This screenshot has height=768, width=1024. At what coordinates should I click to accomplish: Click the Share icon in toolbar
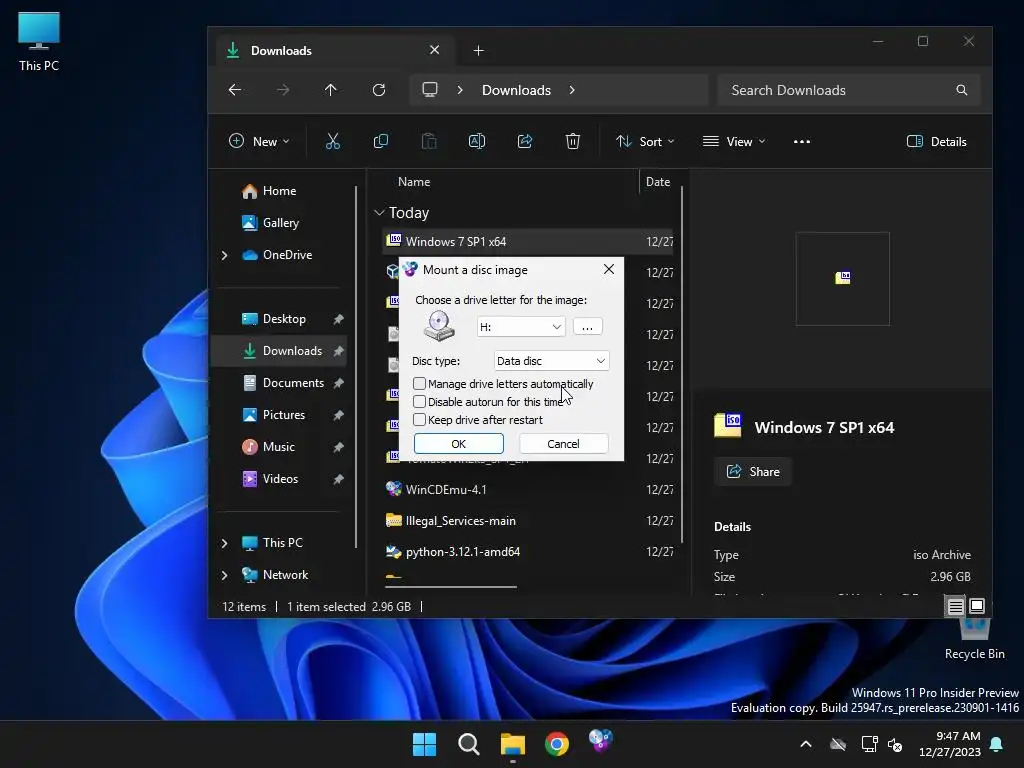(525, 141)
